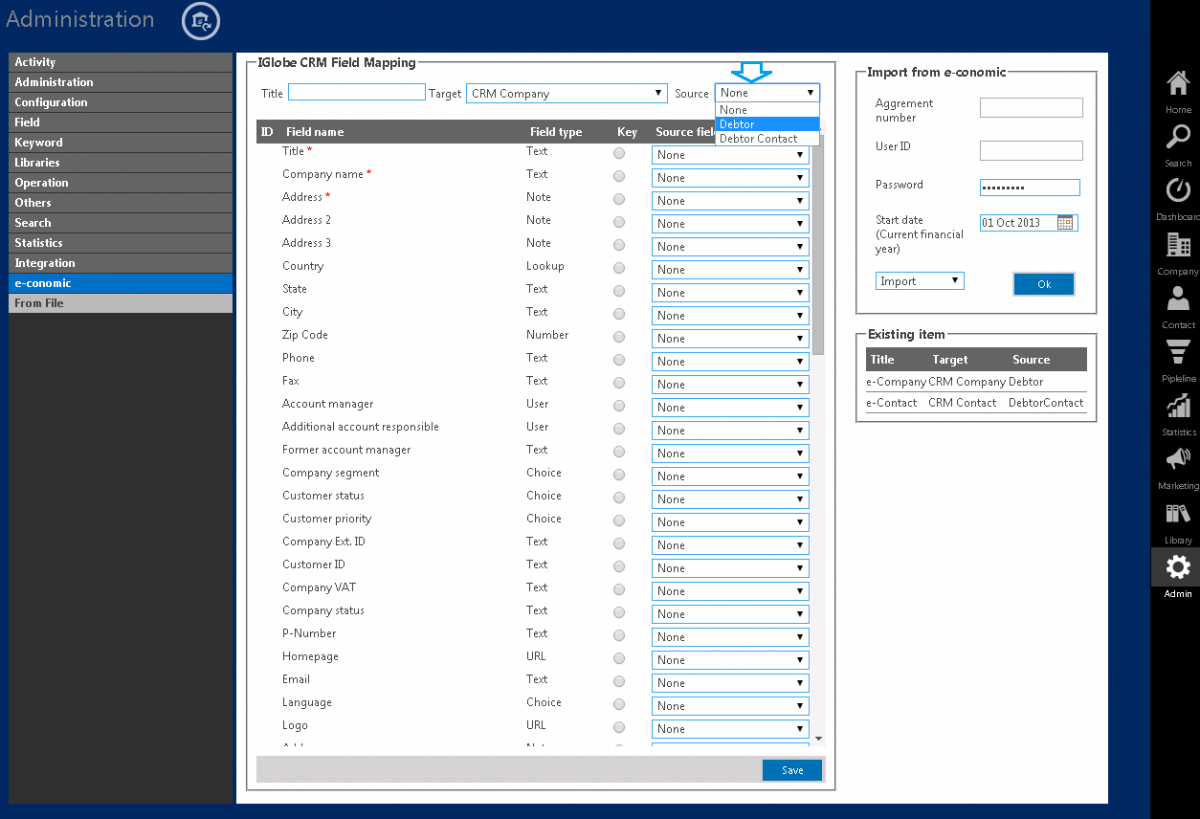The image size is (1200, 819).
Task: Open the Configuration menu section
Action: [x=121, y=102]
